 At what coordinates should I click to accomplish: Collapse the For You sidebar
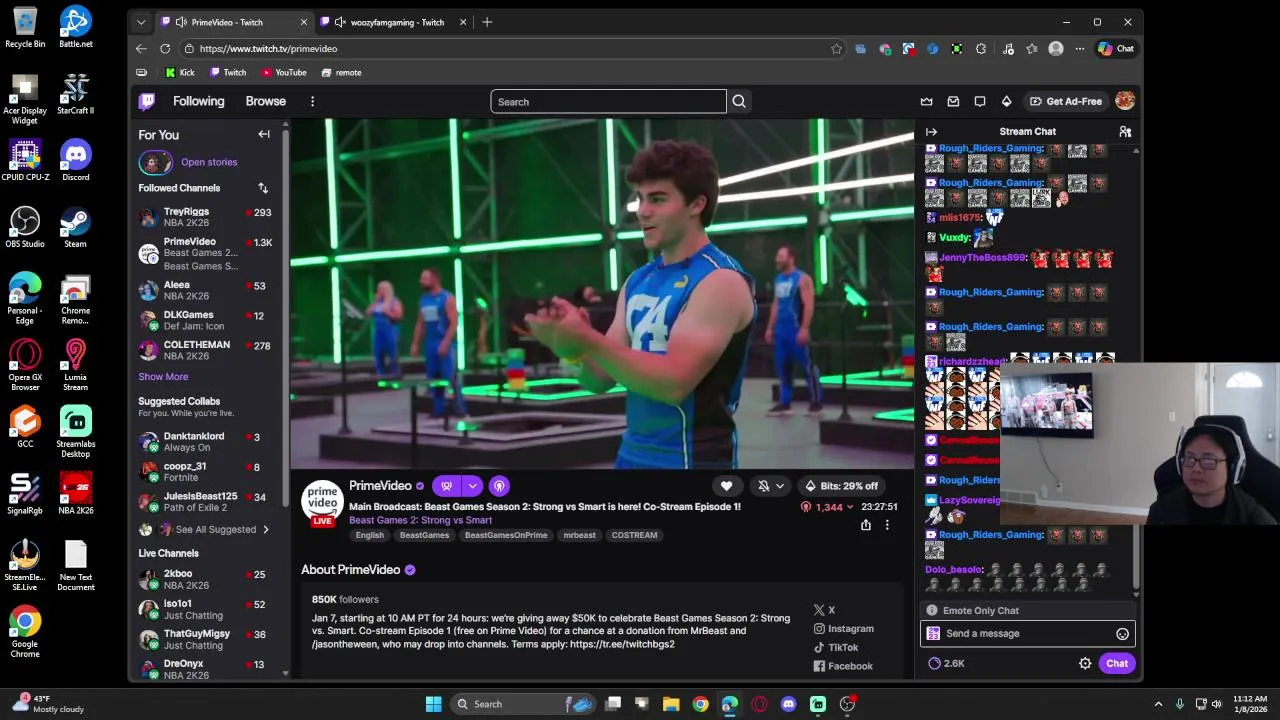(x=264, y=134)
